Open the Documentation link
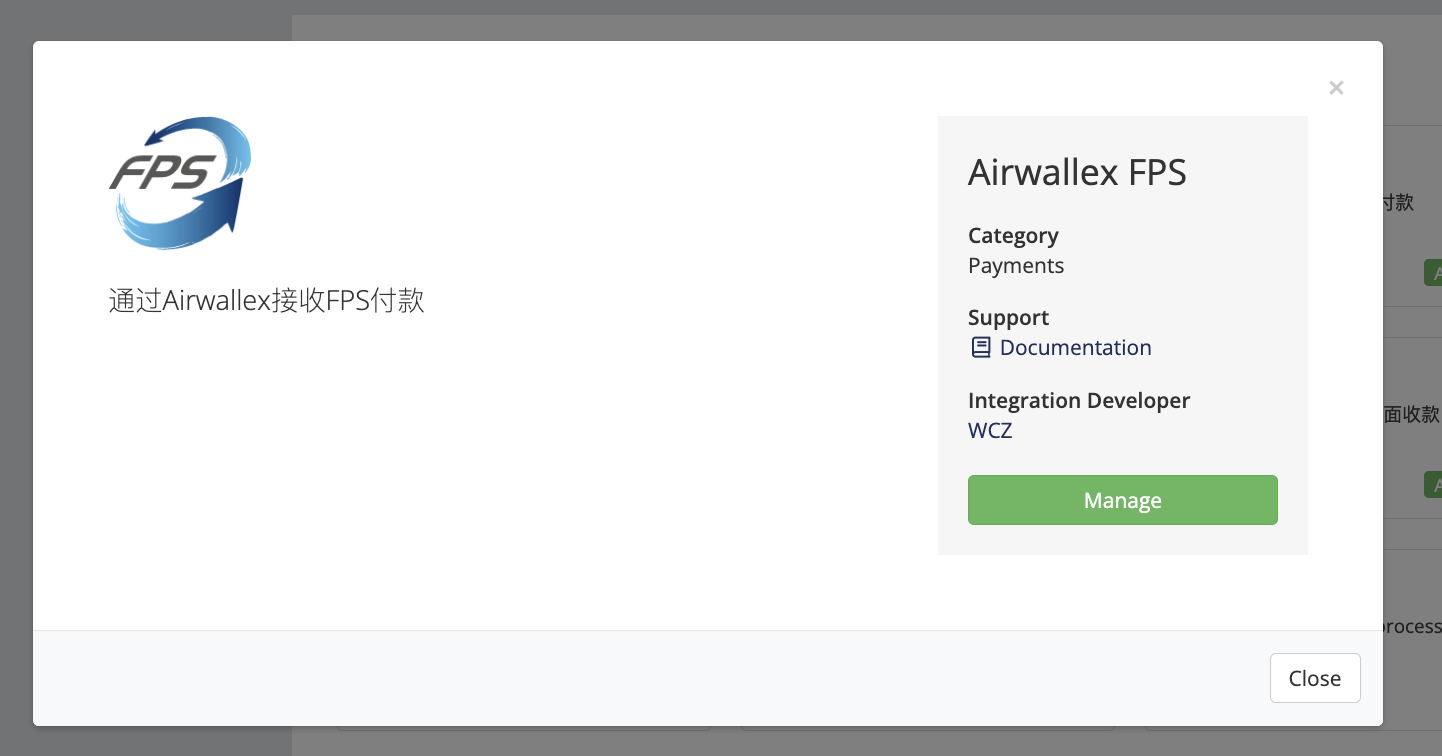The image size is (1442, 756). tap(1075, 347)
